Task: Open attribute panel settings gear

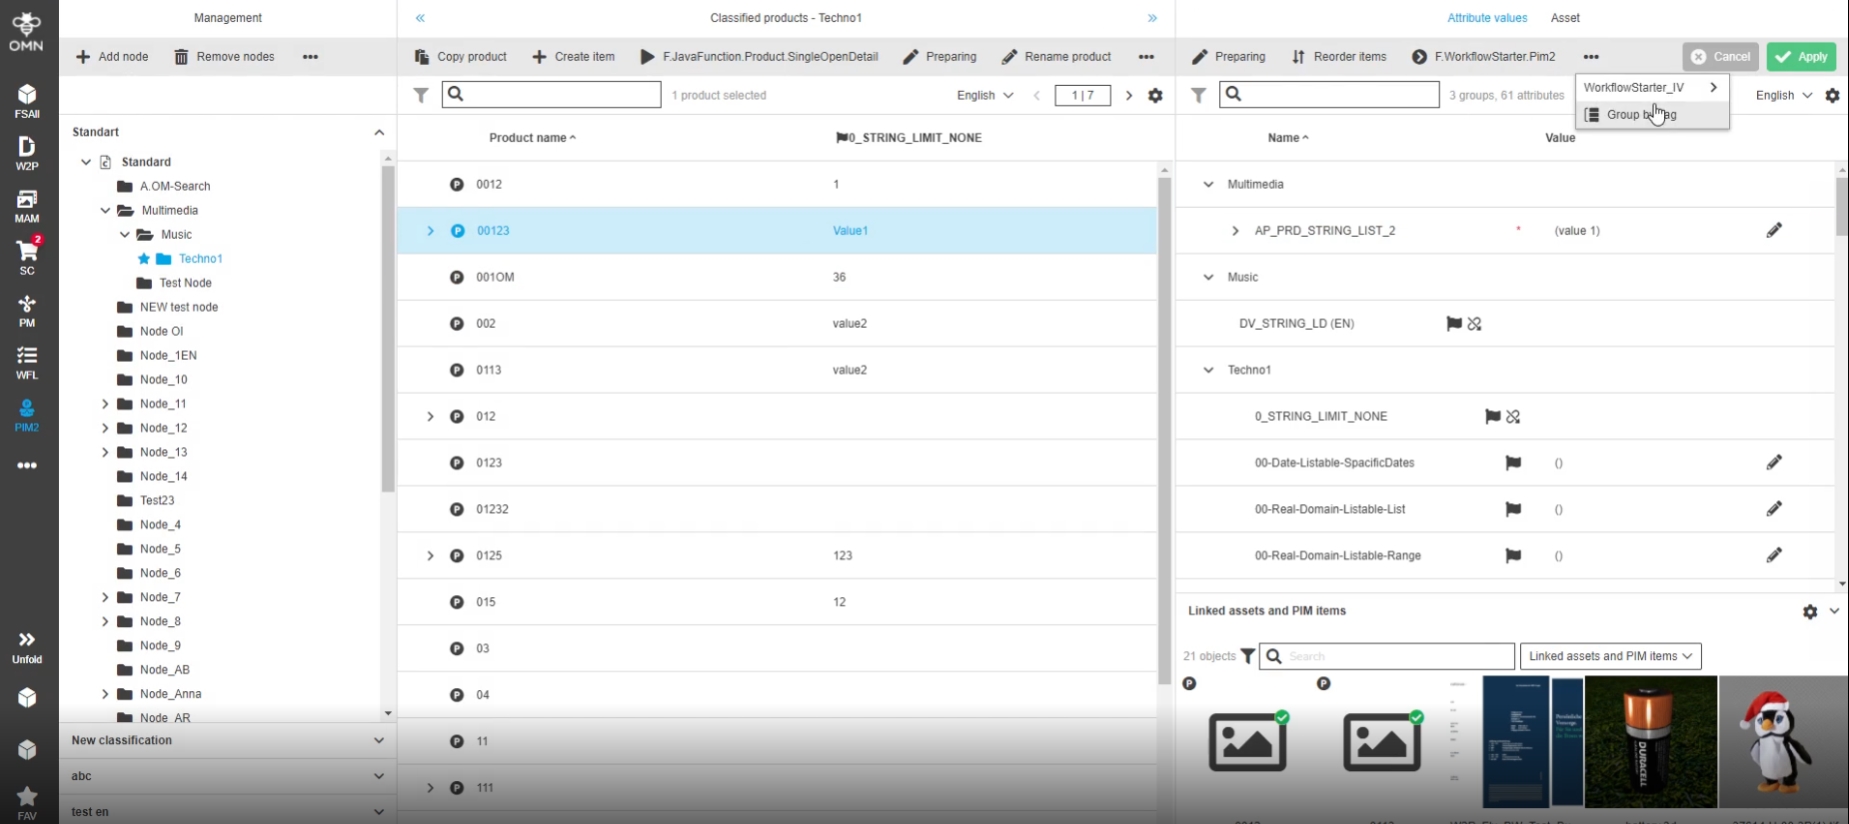Action: click(1832, 95)
